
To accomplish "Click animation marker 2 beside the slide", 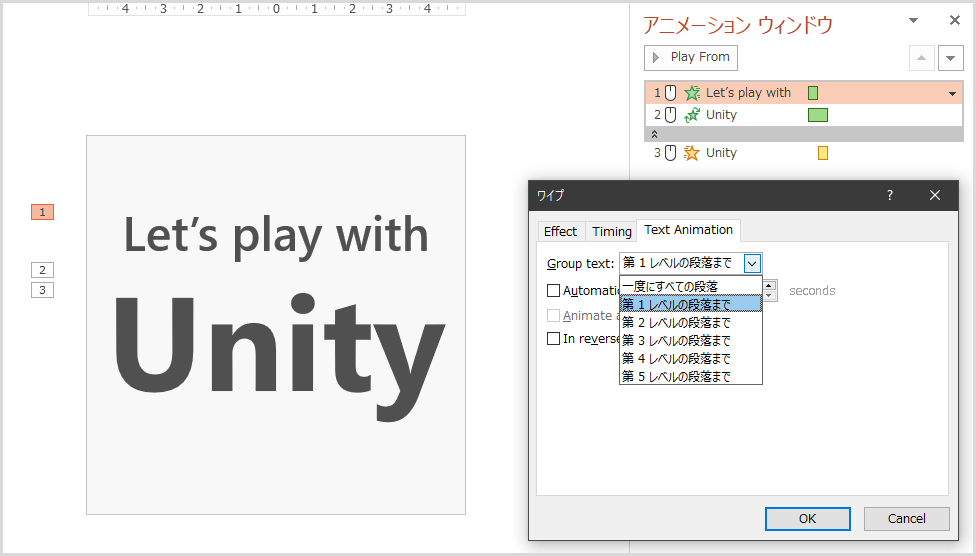I will (42, 270).
